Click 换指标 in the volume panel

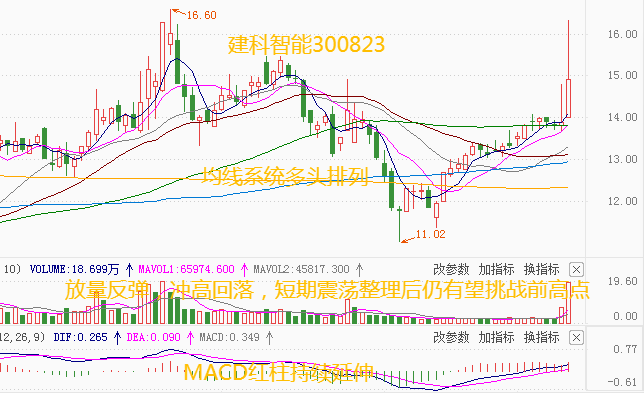541,270
